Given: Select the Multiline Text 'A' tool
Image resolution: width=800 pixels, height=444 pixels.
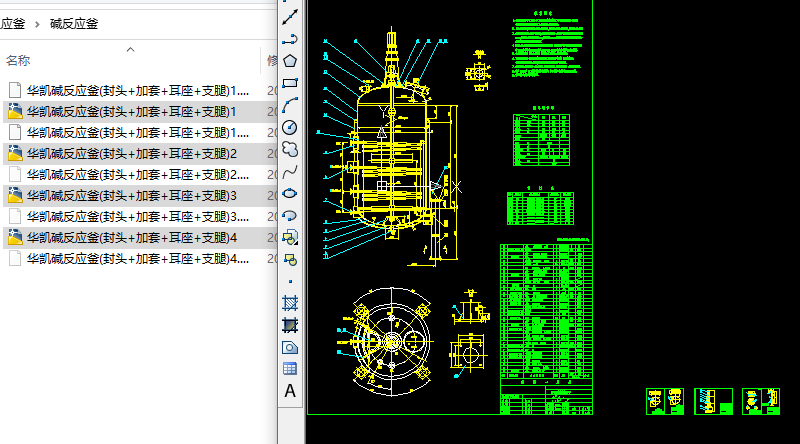Looking at the screenshot, I should coord(290,391).
